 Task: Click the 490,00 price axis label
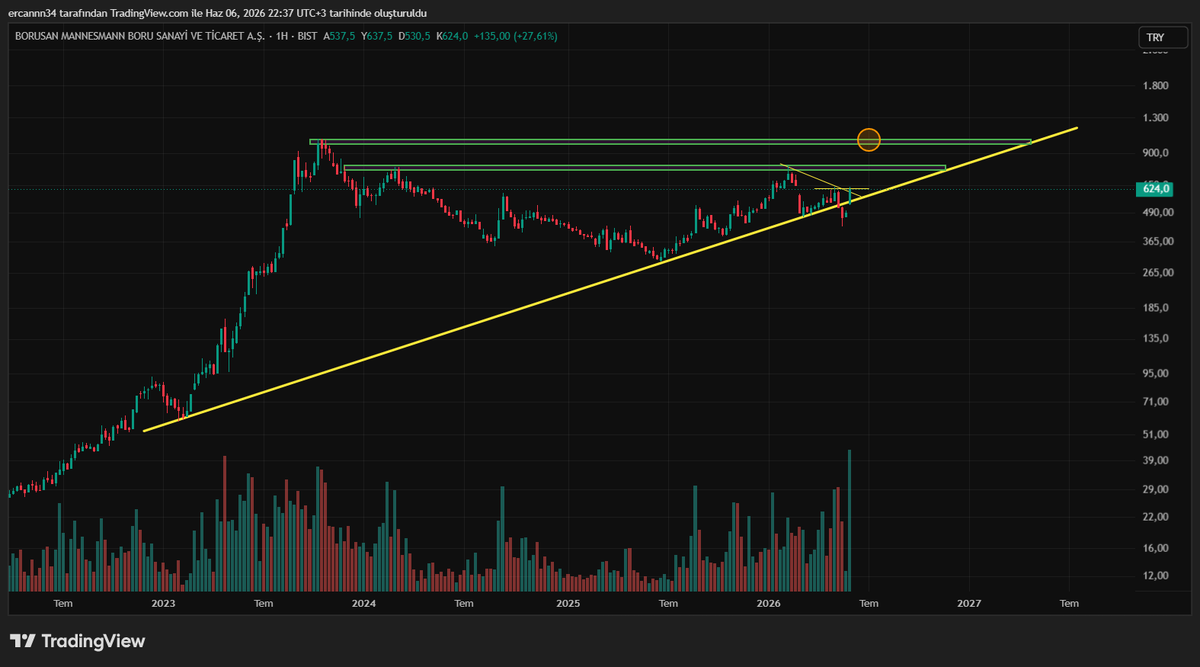click(1156, 213)
